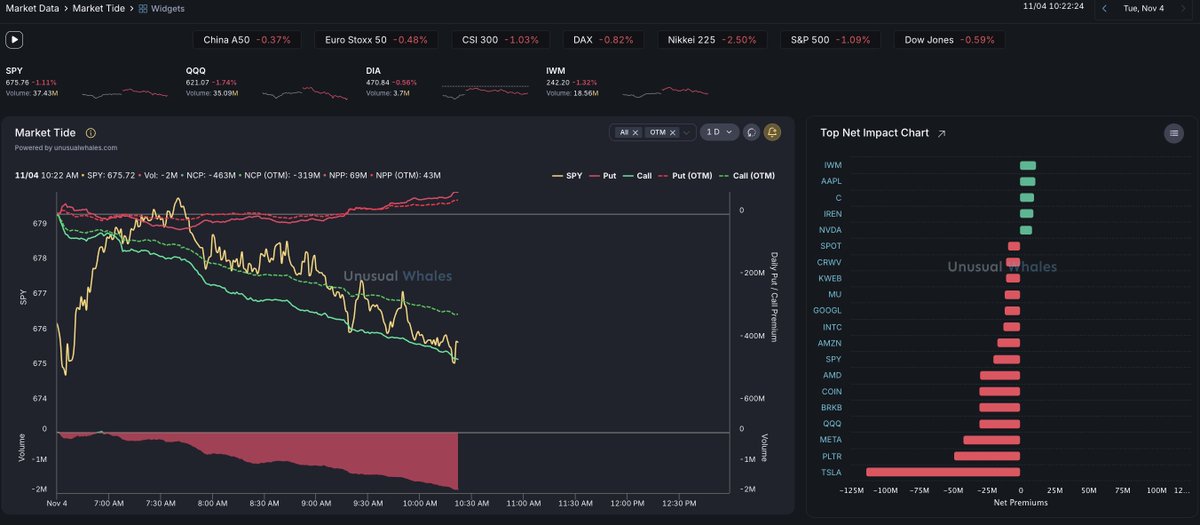Click the INTC label in Net Impact chart
Image resolution: width=1200 pixels, height=525 pixels.
[x=832, y=327]
